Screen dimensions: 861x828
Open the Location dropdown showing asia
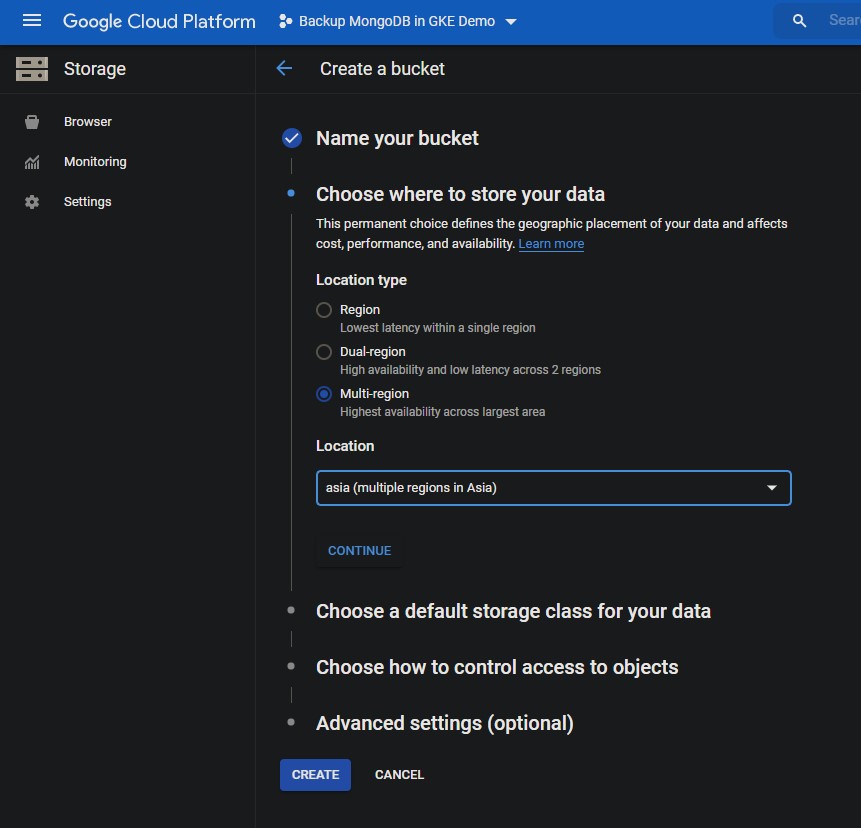pyautogui.click(x=553, y=488)
